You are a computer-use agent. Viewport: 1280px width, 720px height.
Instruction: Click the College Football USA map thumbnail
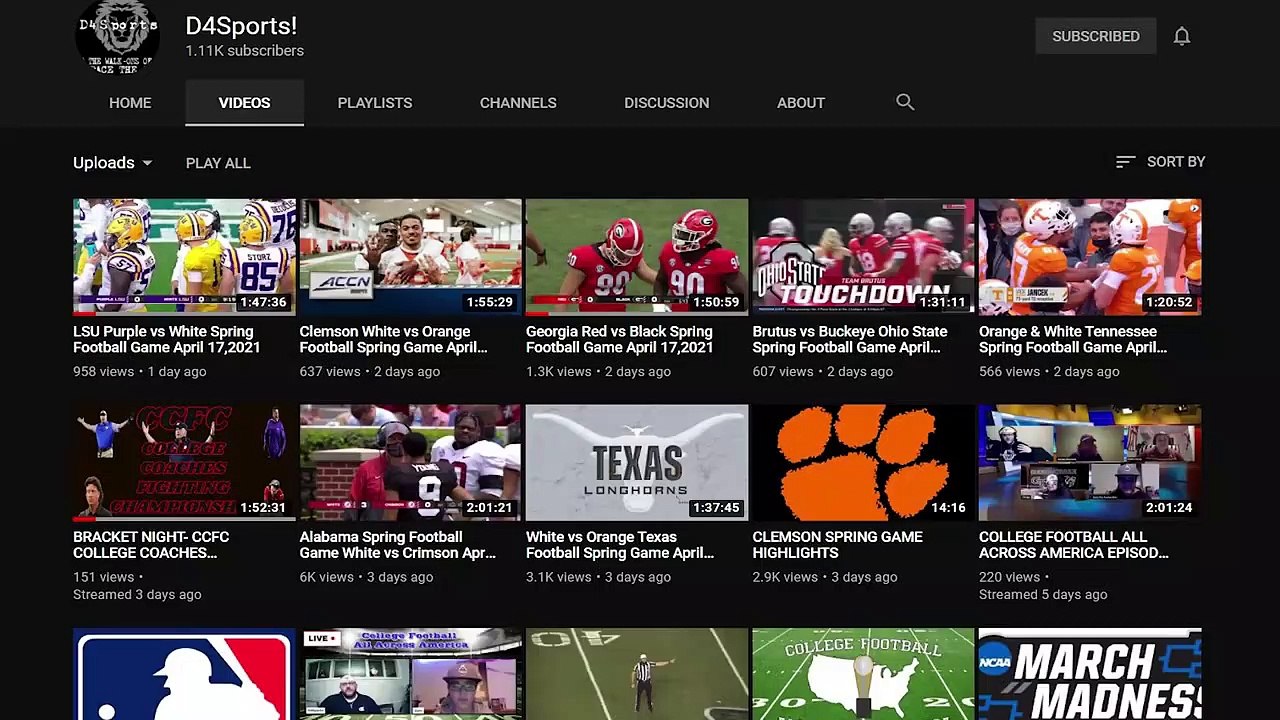864,674
